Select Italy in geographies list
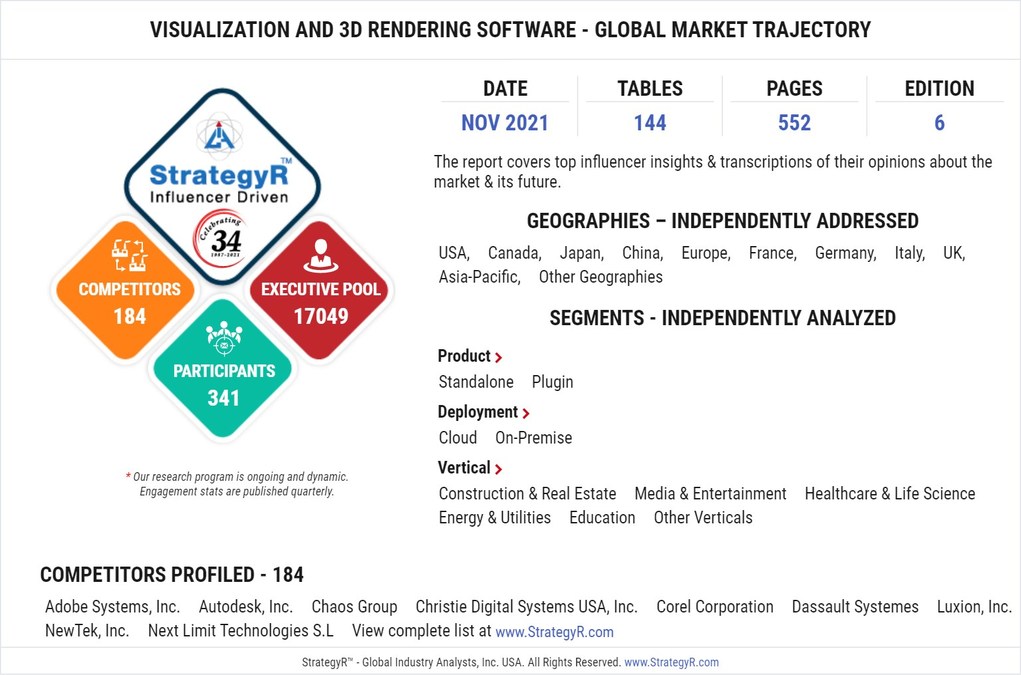Image resolution: width=1021 pixels, height=675 pixels. pos(910,253)
